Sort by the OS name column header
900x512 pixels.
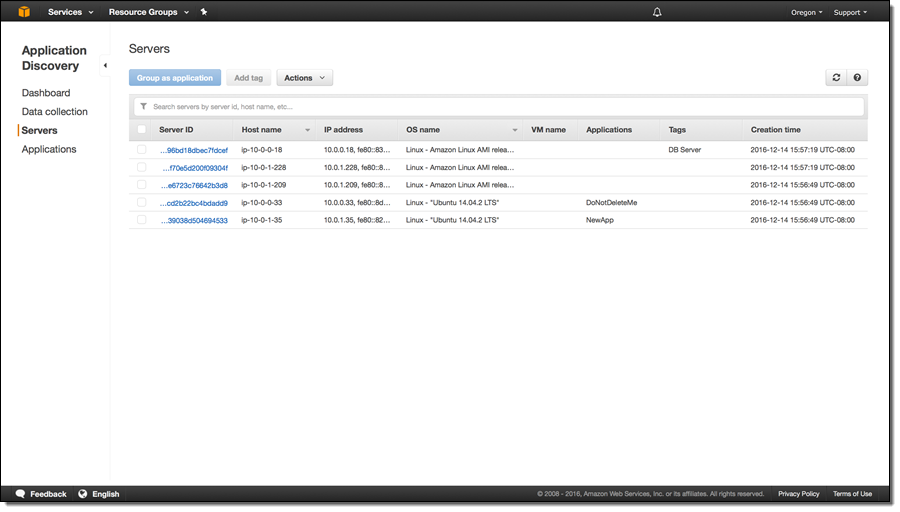pyautogui.click(x=461, y=130)
